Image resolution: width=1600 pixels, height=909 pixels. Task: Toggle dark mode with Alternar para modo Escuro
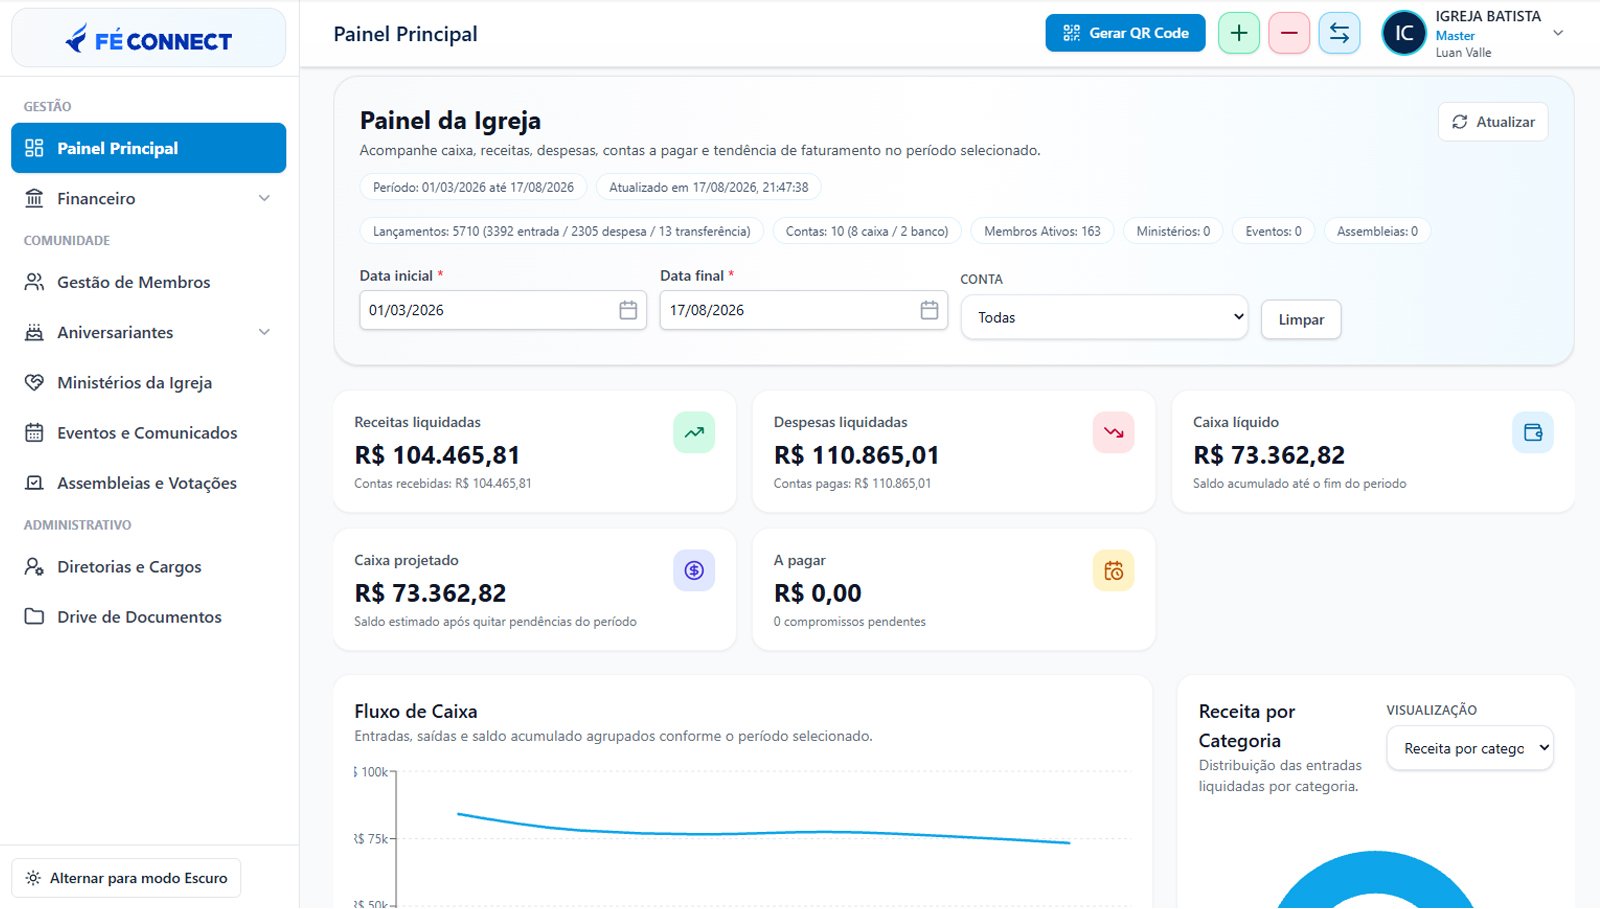coord(126,878)
